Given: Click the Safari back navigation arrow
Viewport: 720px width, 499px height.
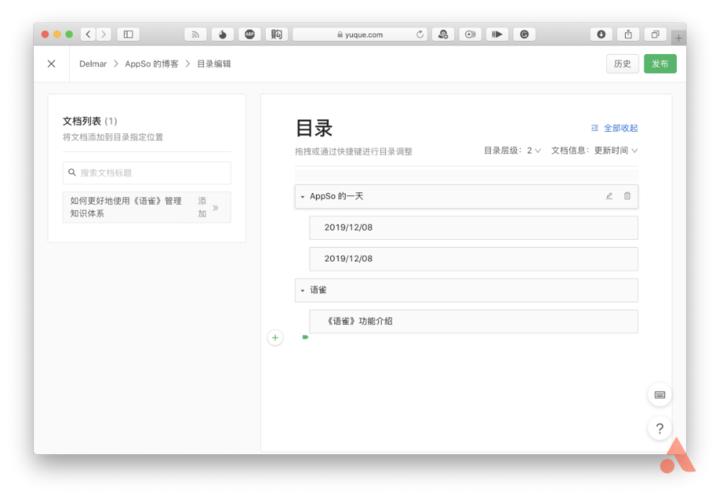Looking at the screenshot, I should click(88, 34).
